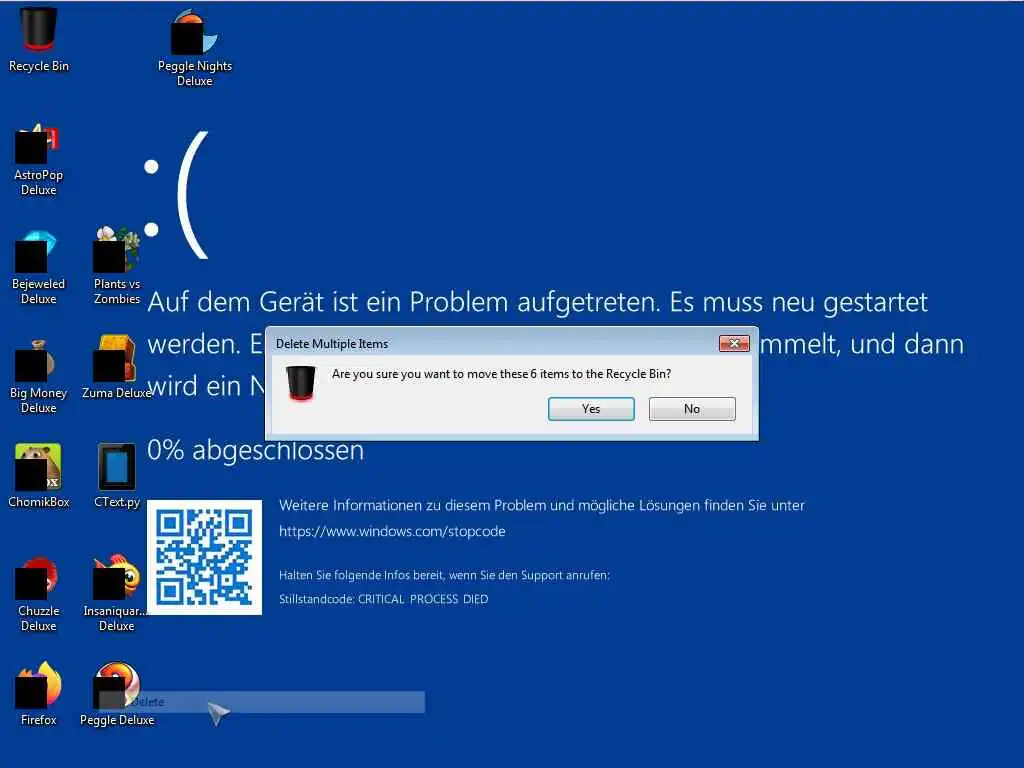Viewport: 1024px width, 768px height.
Task: Close the Delete Multiple Items dialog
Action: (x=734, y=344)
